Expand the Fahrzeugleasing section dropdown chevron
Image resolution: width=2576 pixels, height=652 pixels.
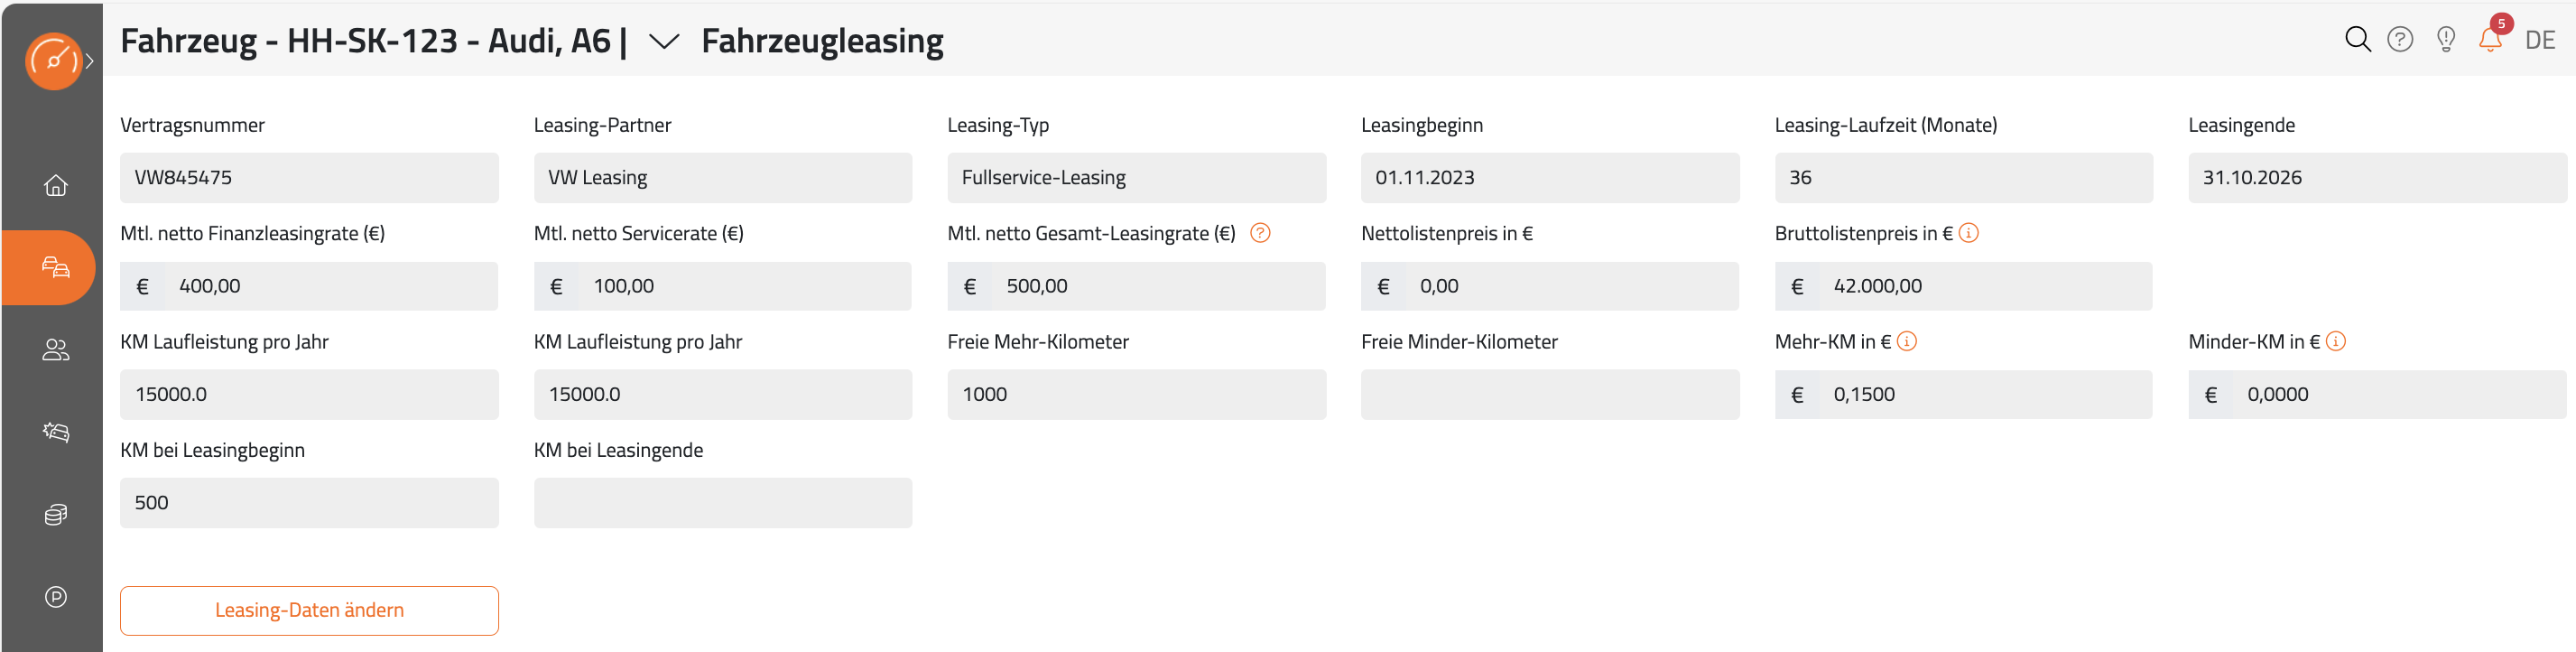[x=664, y=41]
